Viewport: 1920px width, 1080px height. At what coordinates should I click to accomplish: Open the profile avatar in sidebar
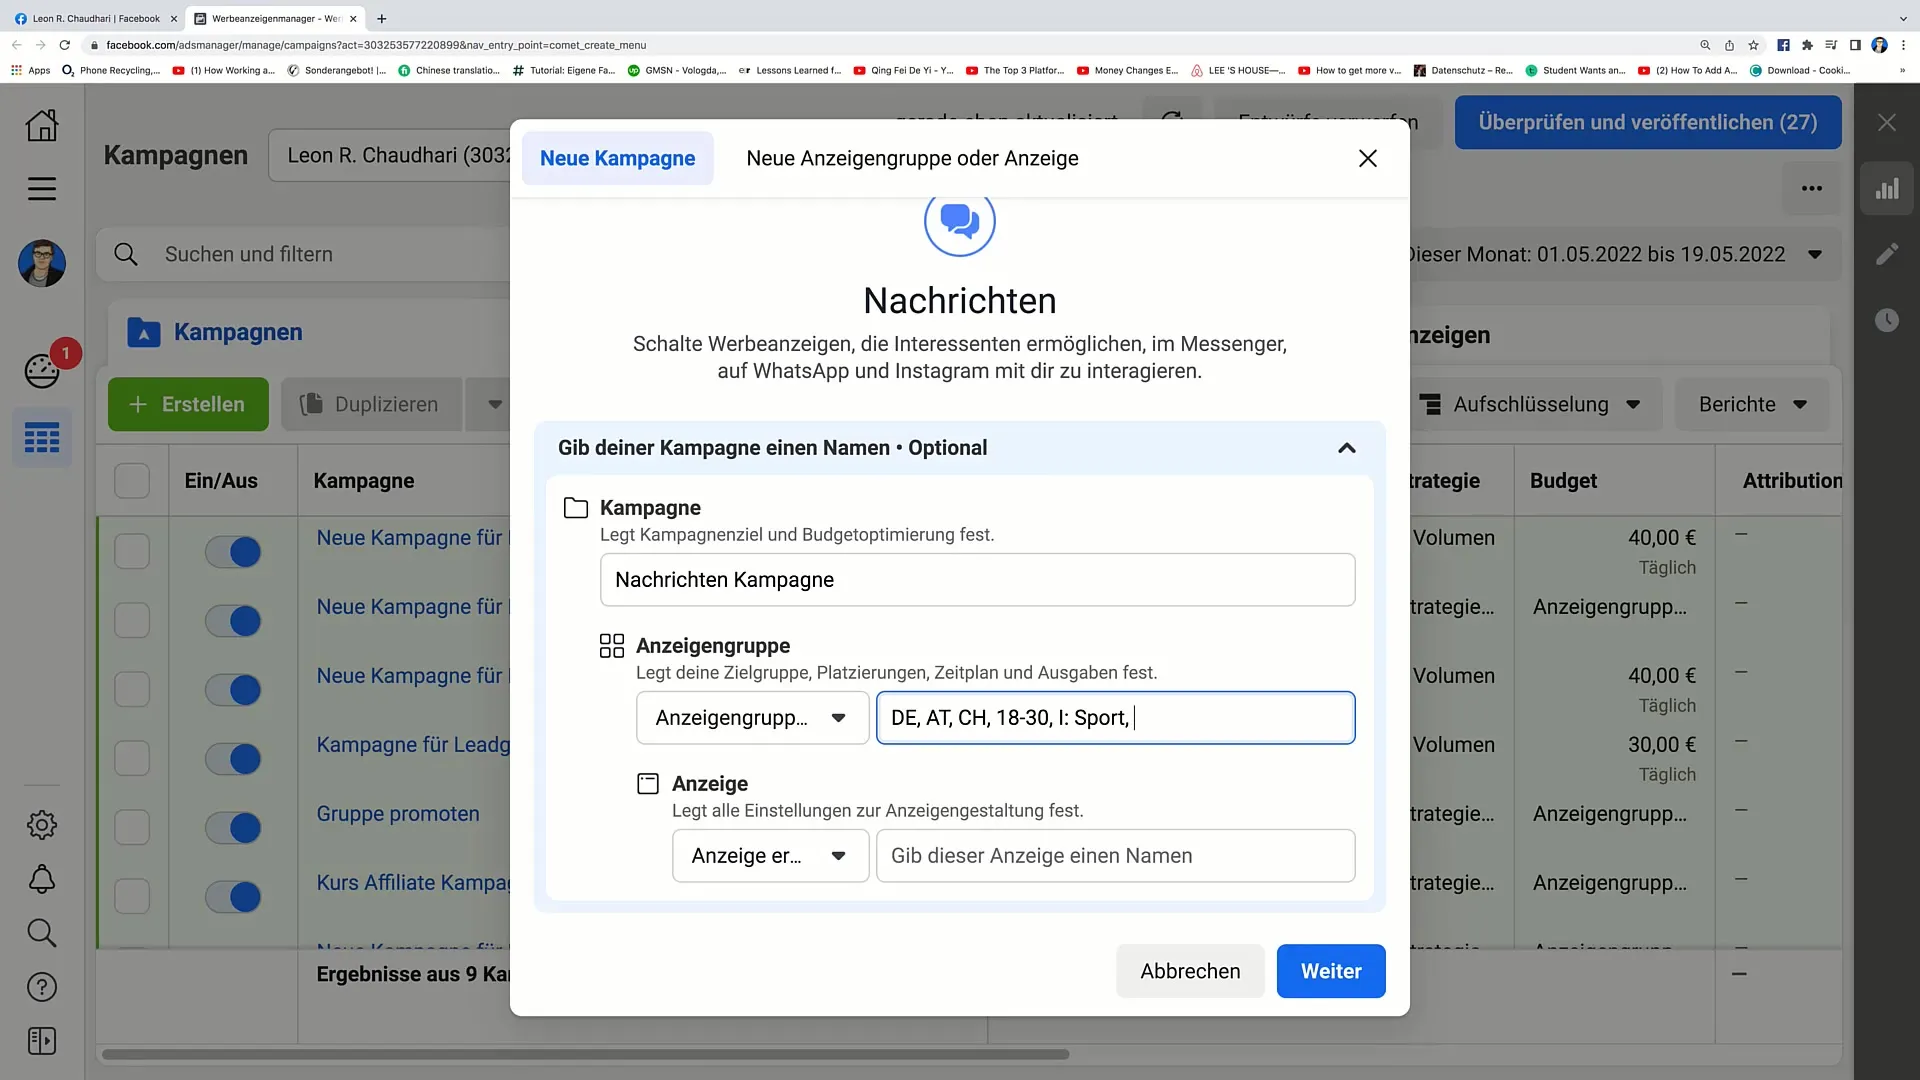(42, 263)
